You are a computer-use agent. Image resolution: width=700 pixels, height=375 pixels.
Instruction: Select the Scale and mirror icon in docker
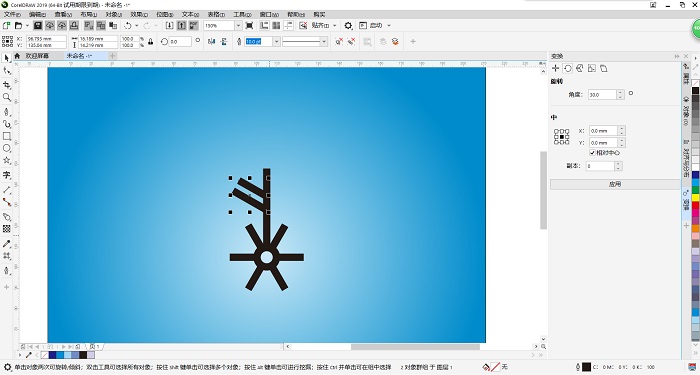579,68
